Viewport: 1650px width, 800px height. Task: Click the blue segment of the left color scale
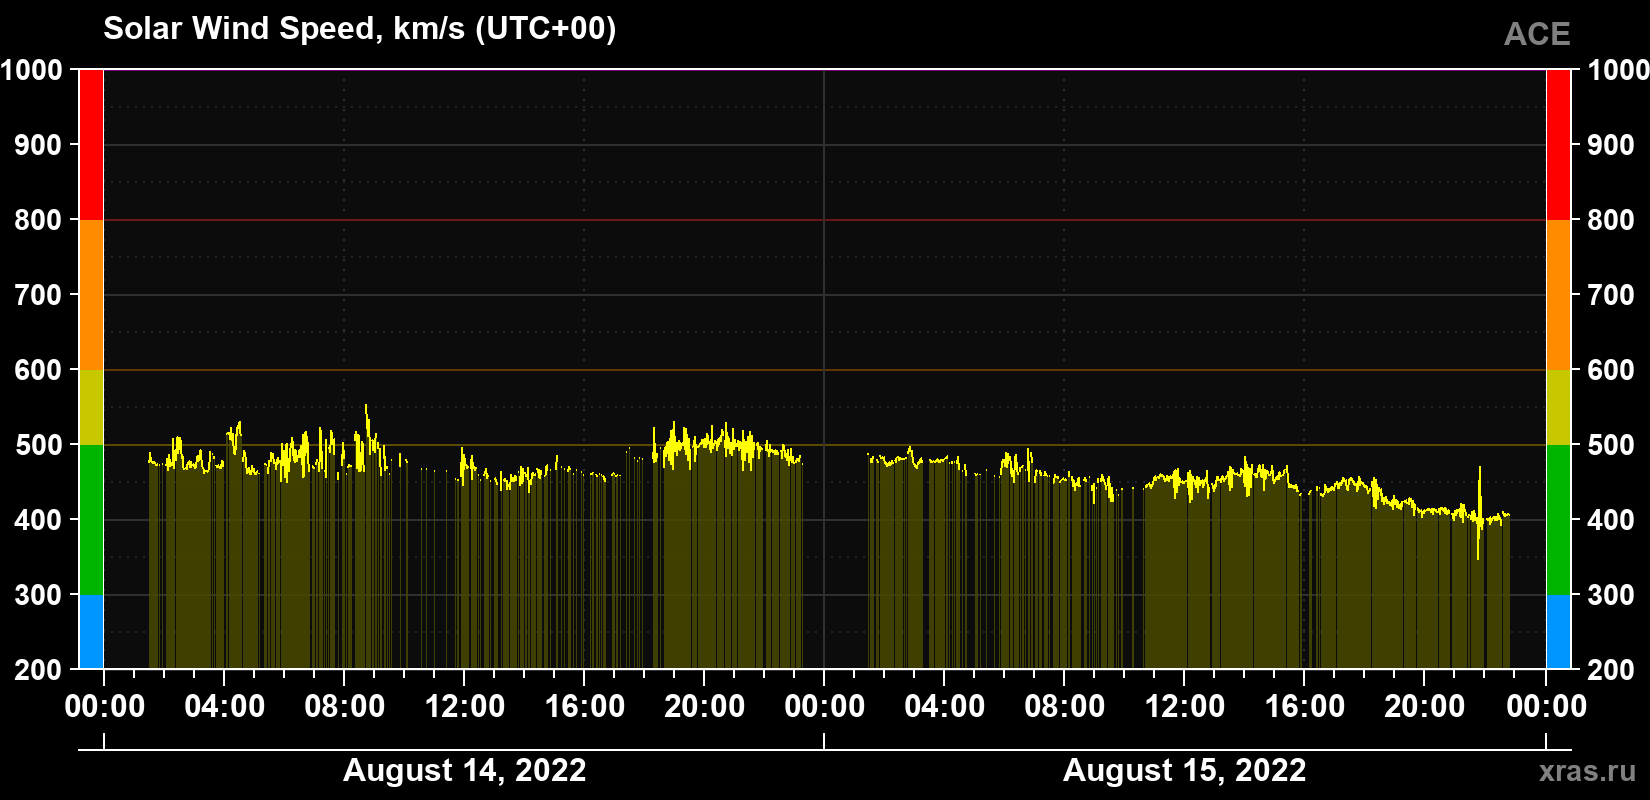pos(91,632)
